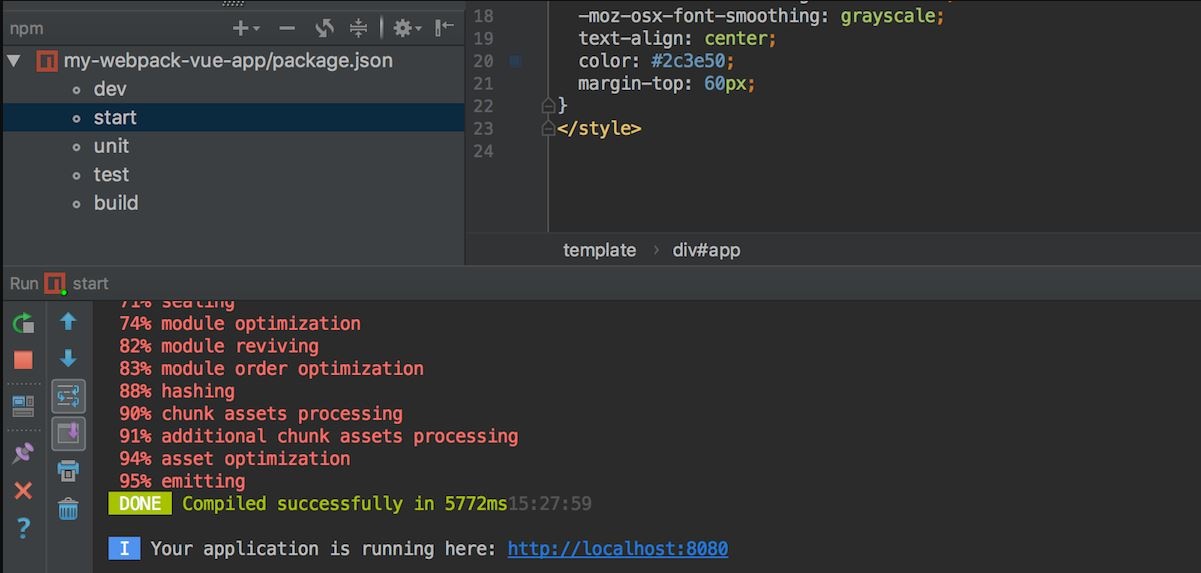Select the template breadcrumb item
The height and width of the screenshot is (573, 1201).
[x=599, y=250]
